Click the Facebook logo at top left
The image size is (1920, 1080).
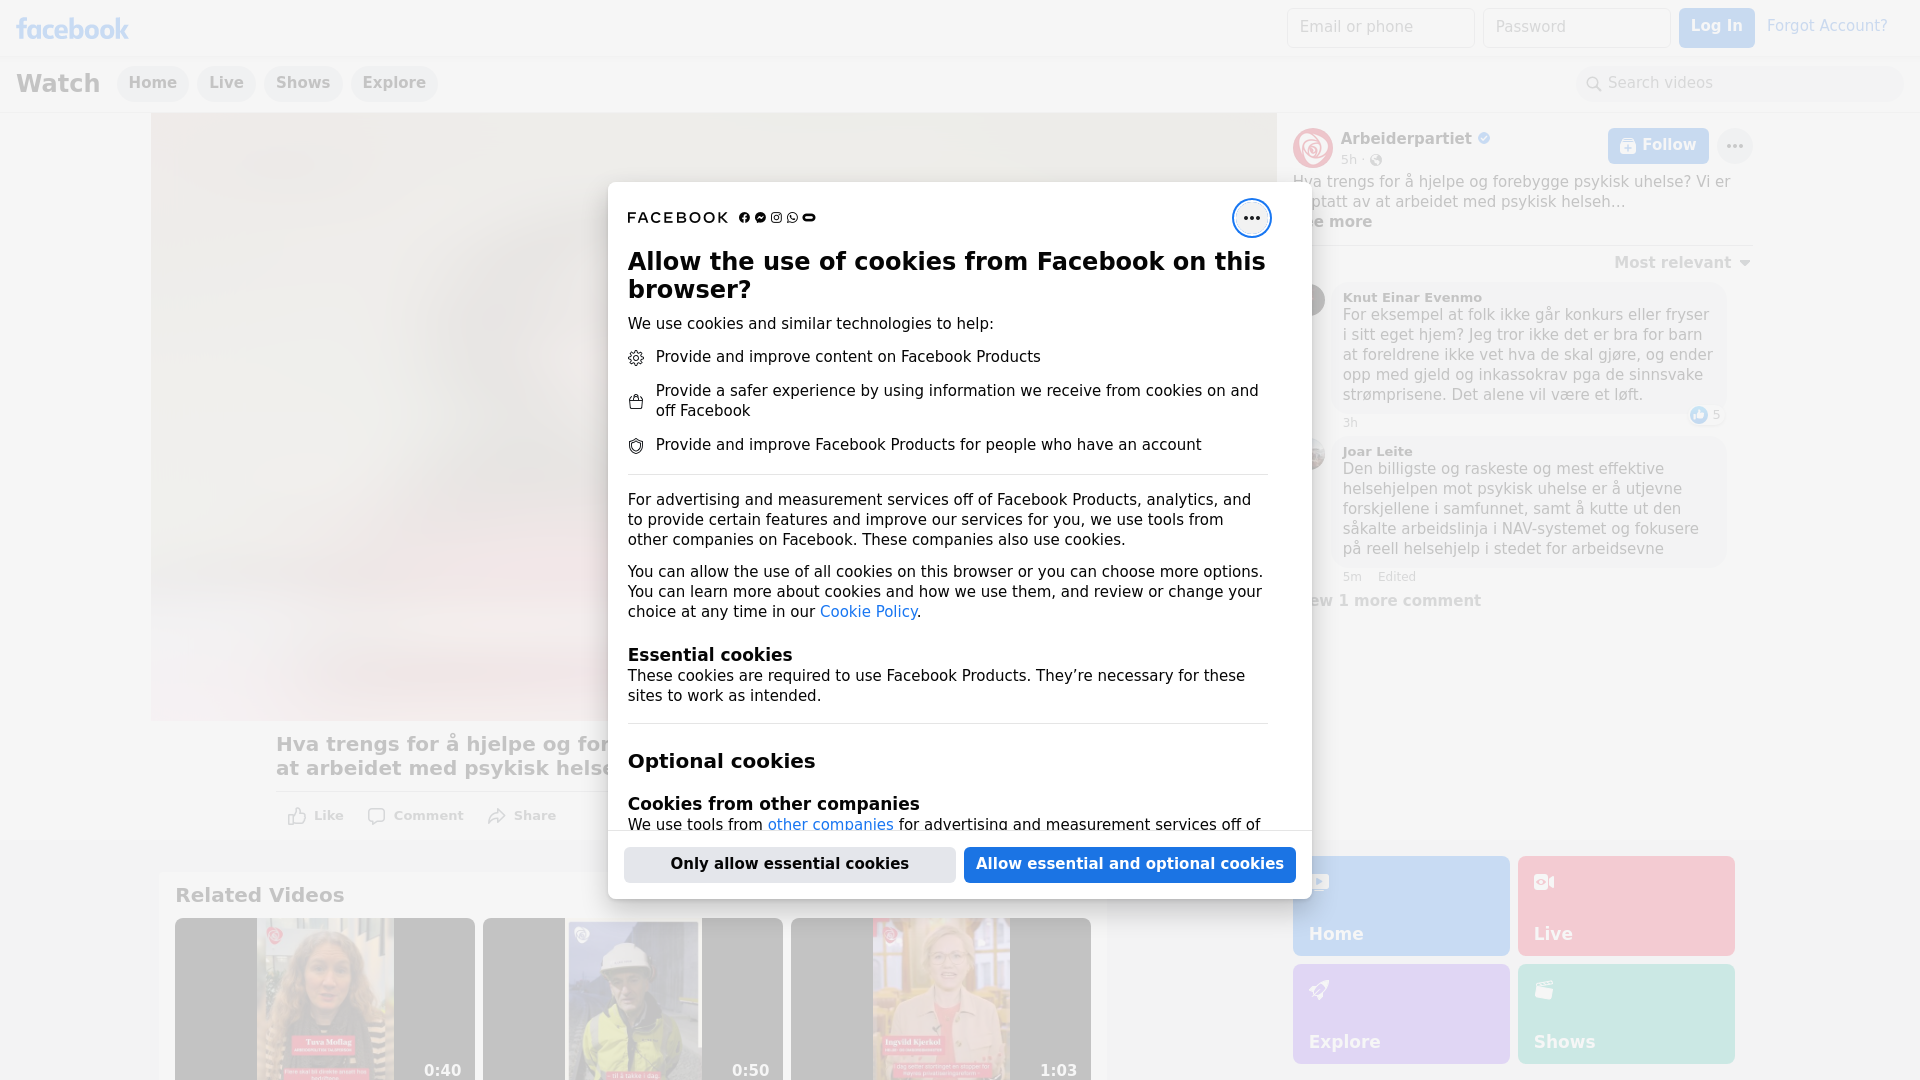pyautogui.click(x=72, y=29)
